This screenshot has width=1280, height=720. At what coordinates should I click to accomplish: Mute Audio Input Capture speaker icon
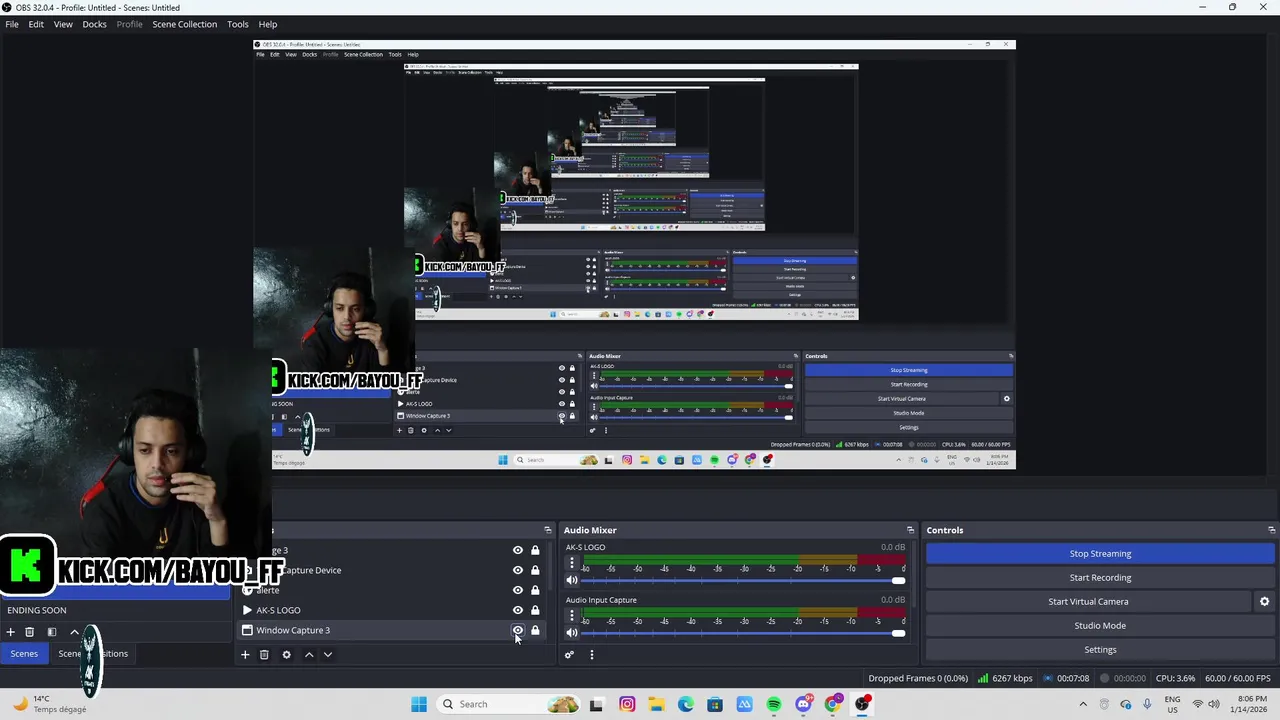tap(572, 632)
